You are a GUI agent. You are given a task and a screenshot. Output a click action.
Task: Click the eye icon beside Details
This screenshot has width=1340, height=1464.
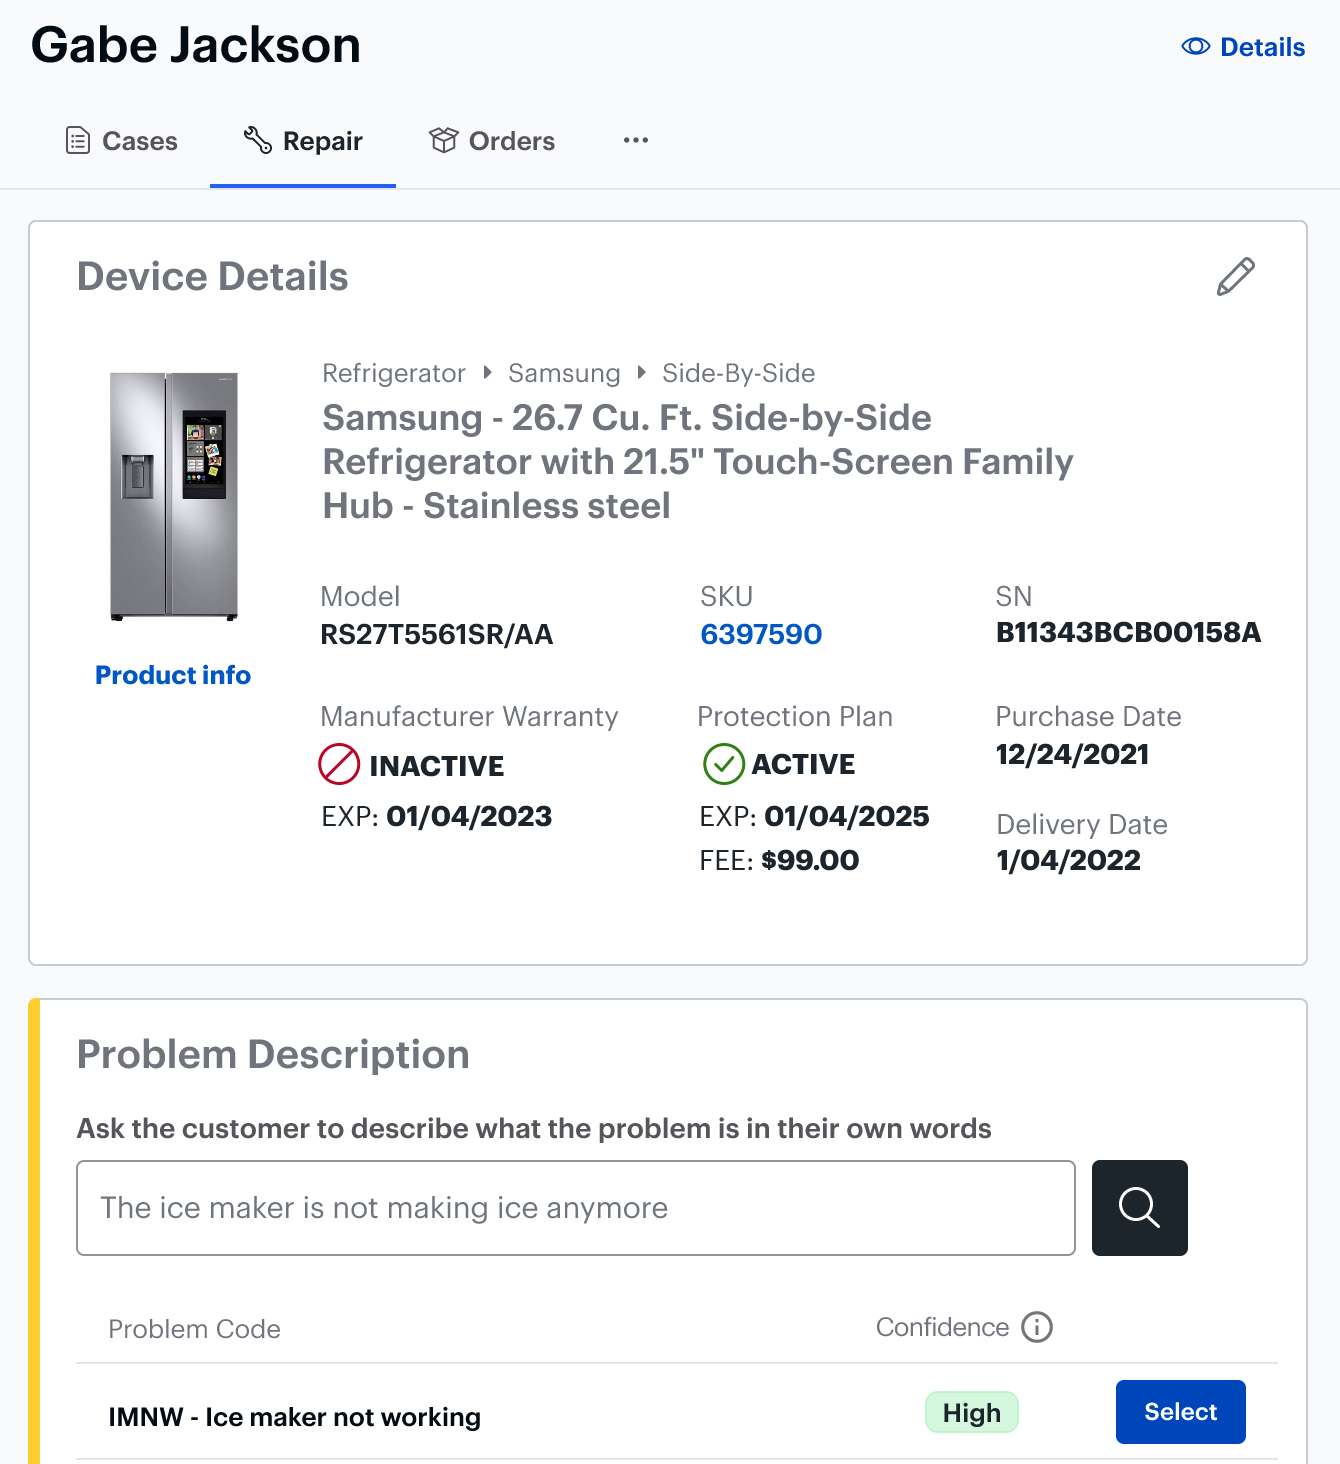coord(1195,47)
